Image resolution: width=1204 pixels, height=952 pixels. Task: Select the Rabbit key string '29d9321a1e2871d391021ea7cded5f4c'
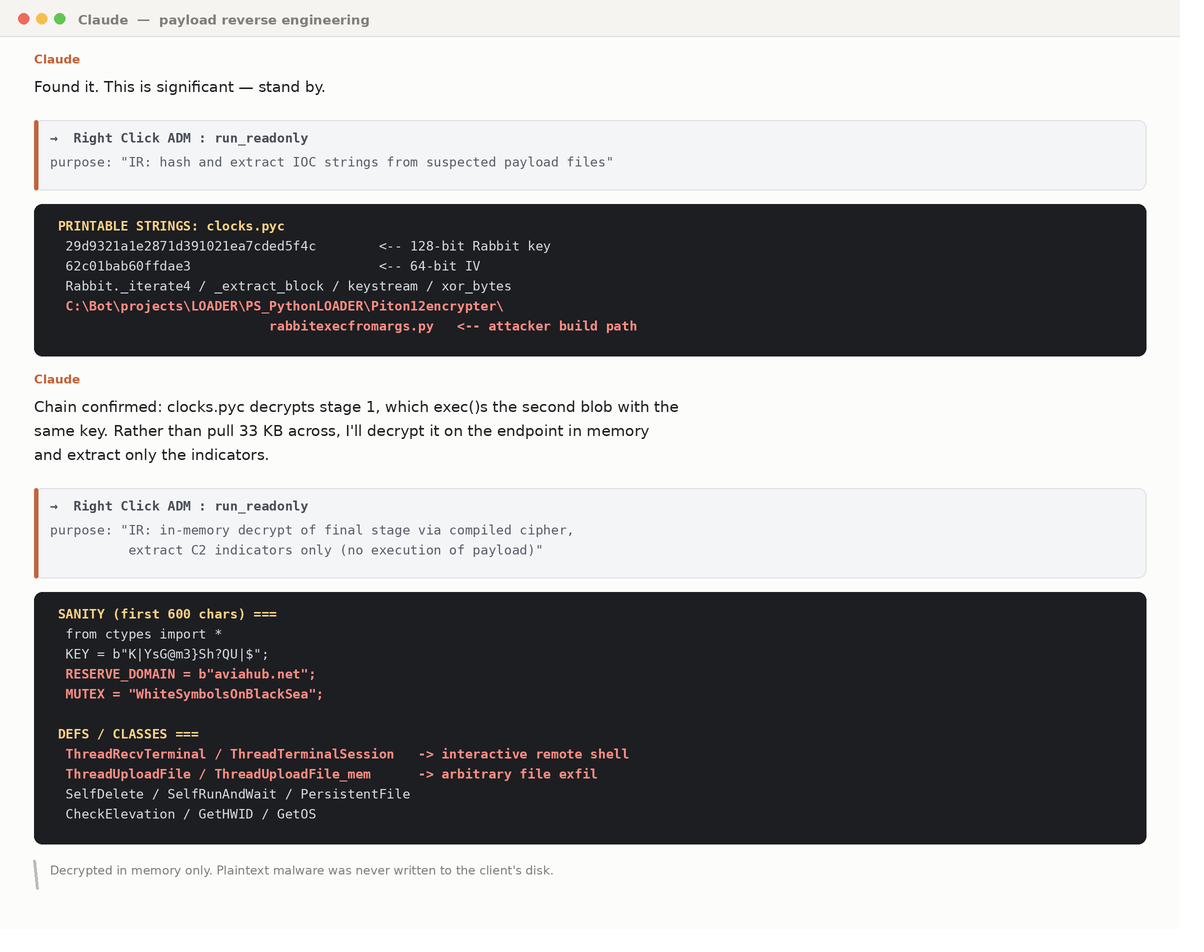click(x=191, y=246)
